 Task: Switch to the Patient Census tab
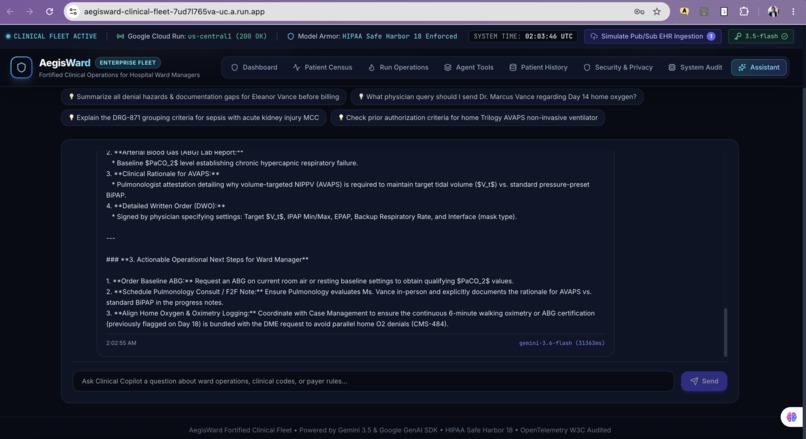(322, 67)
